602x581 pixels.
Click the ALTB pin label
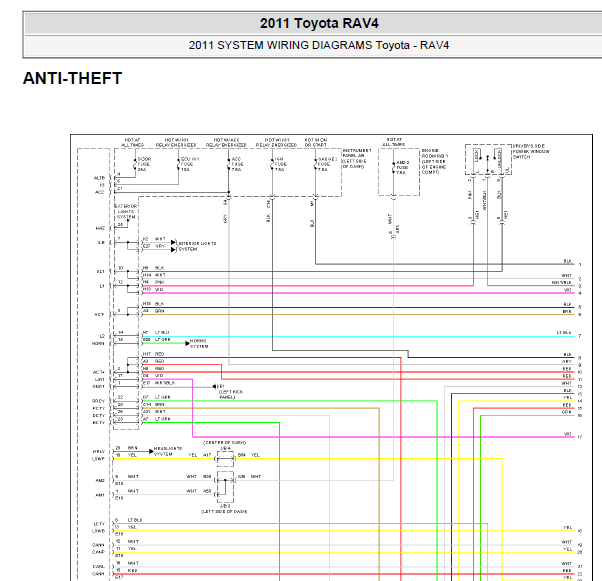[99, 178]
